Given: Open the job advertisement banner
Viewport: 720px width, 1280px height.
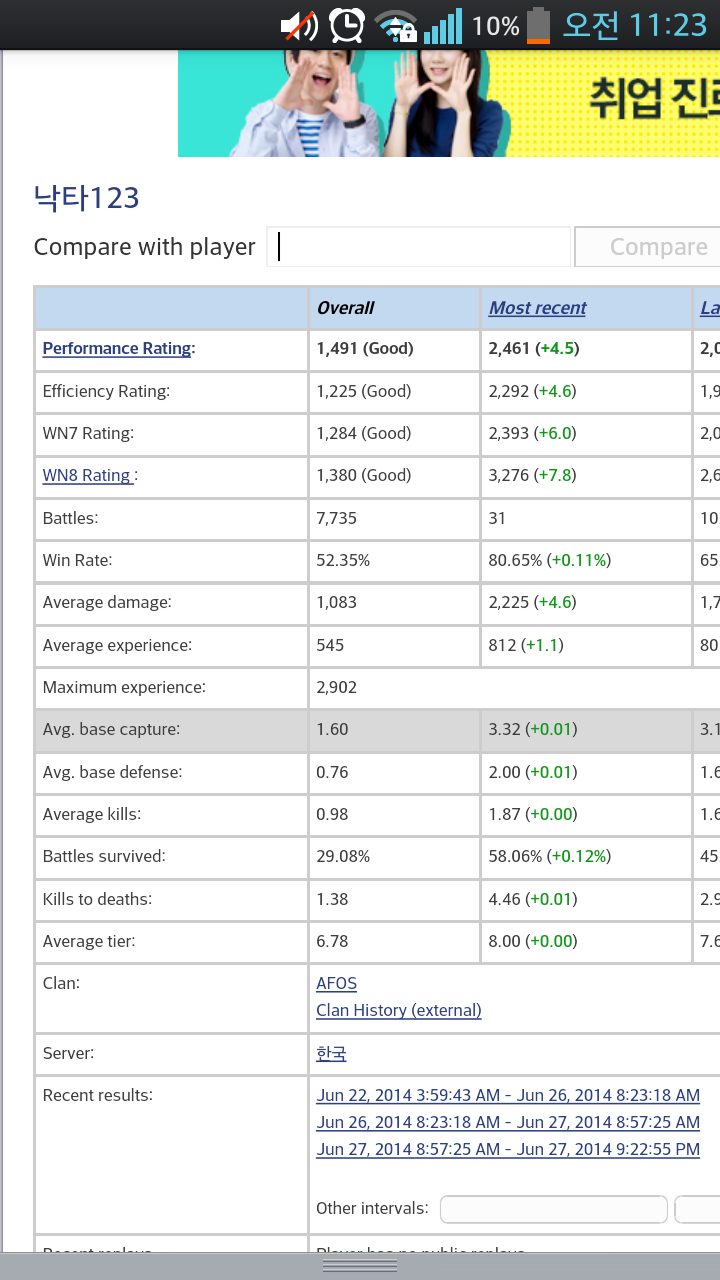Looking at the screenshot, I should tap(448, 103).
